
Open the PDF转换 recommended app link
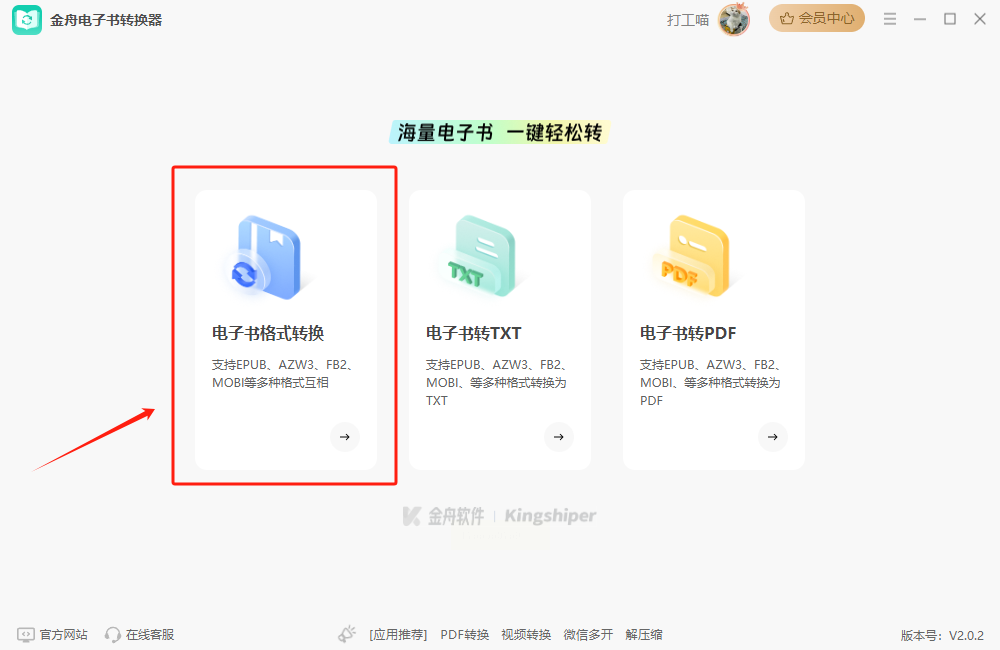point(465,635)
